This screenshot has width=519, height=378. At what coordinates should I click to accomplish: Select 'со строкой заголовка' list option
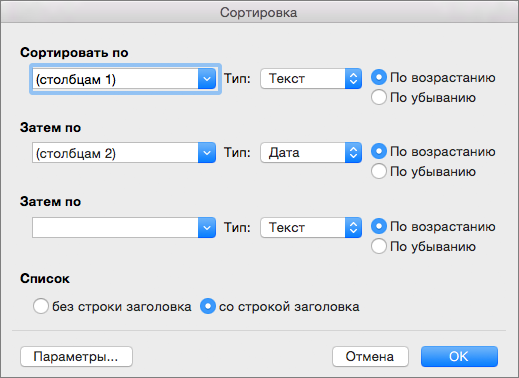208,306
